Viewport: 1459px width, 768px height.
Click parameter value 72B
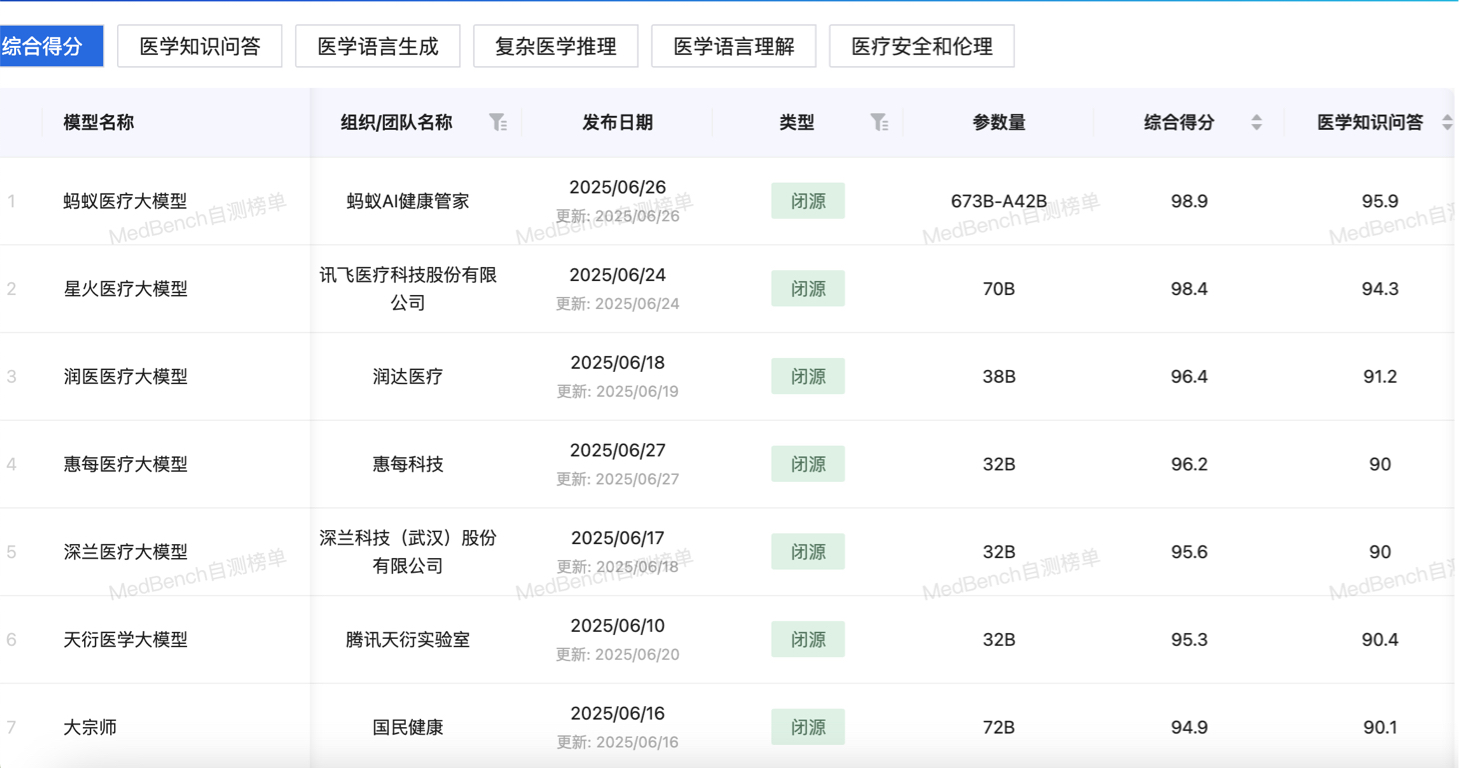pyautogui.click(x=999, y=727)
